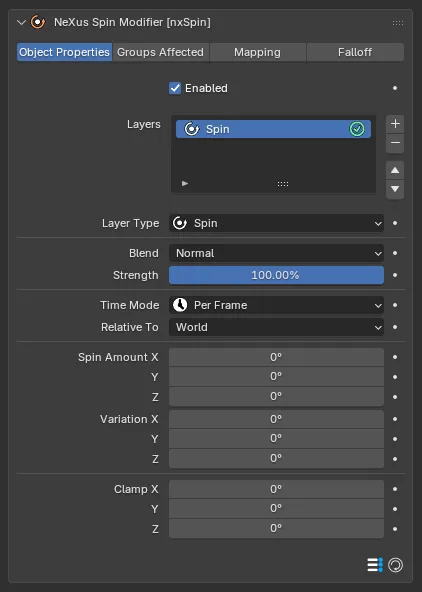Remove the selected layer with minus button
Image resolution: width=422 pixels, height=592 pixels.
click(395, 143)
